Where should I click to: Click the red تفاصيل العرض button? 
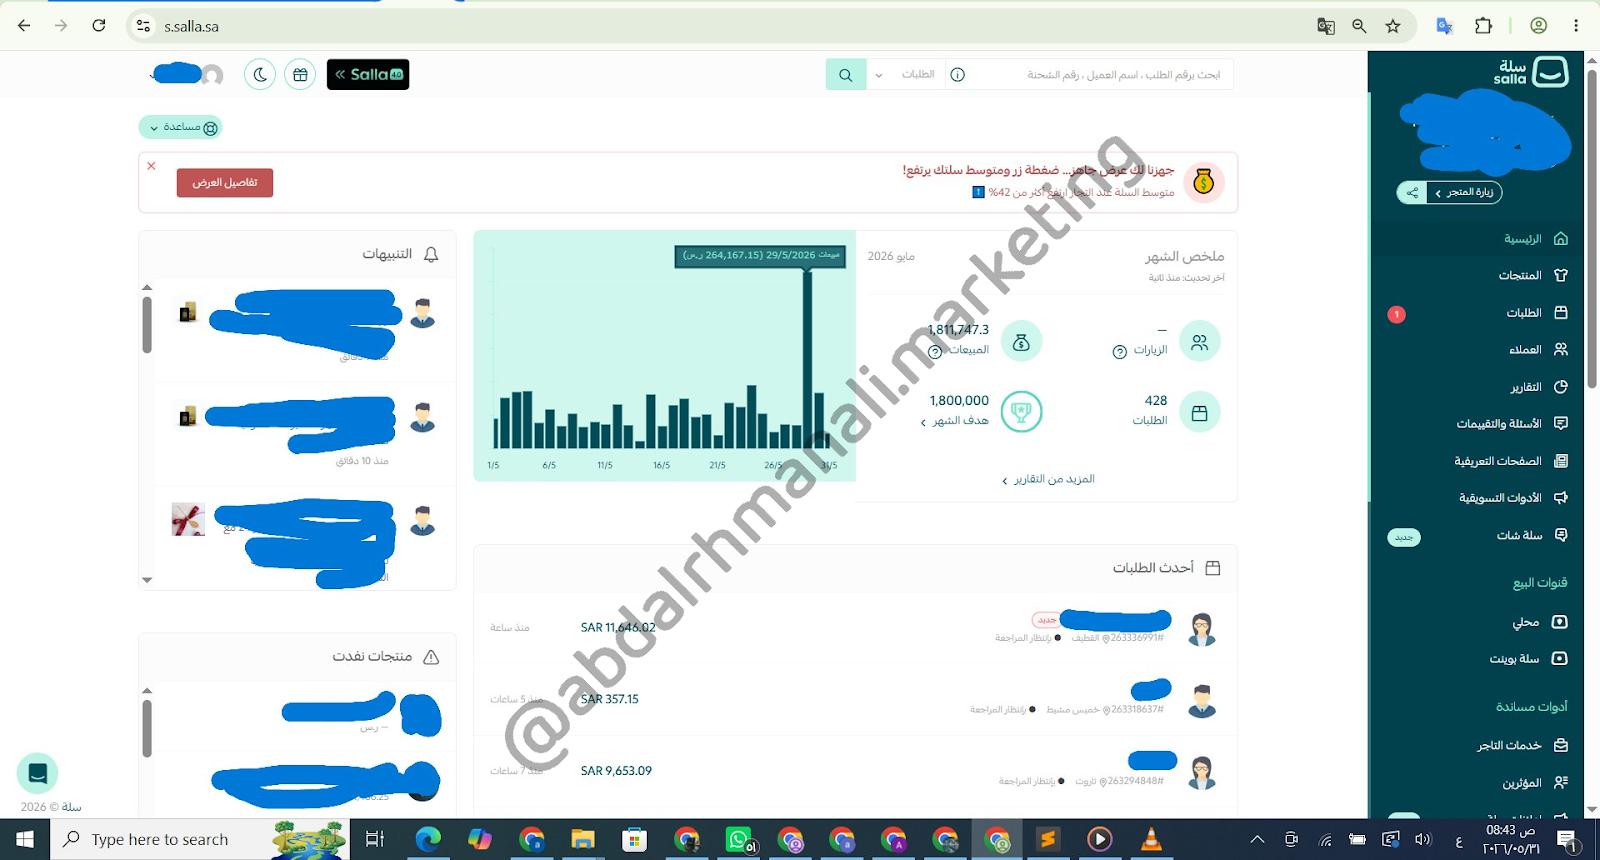[225, 182]
